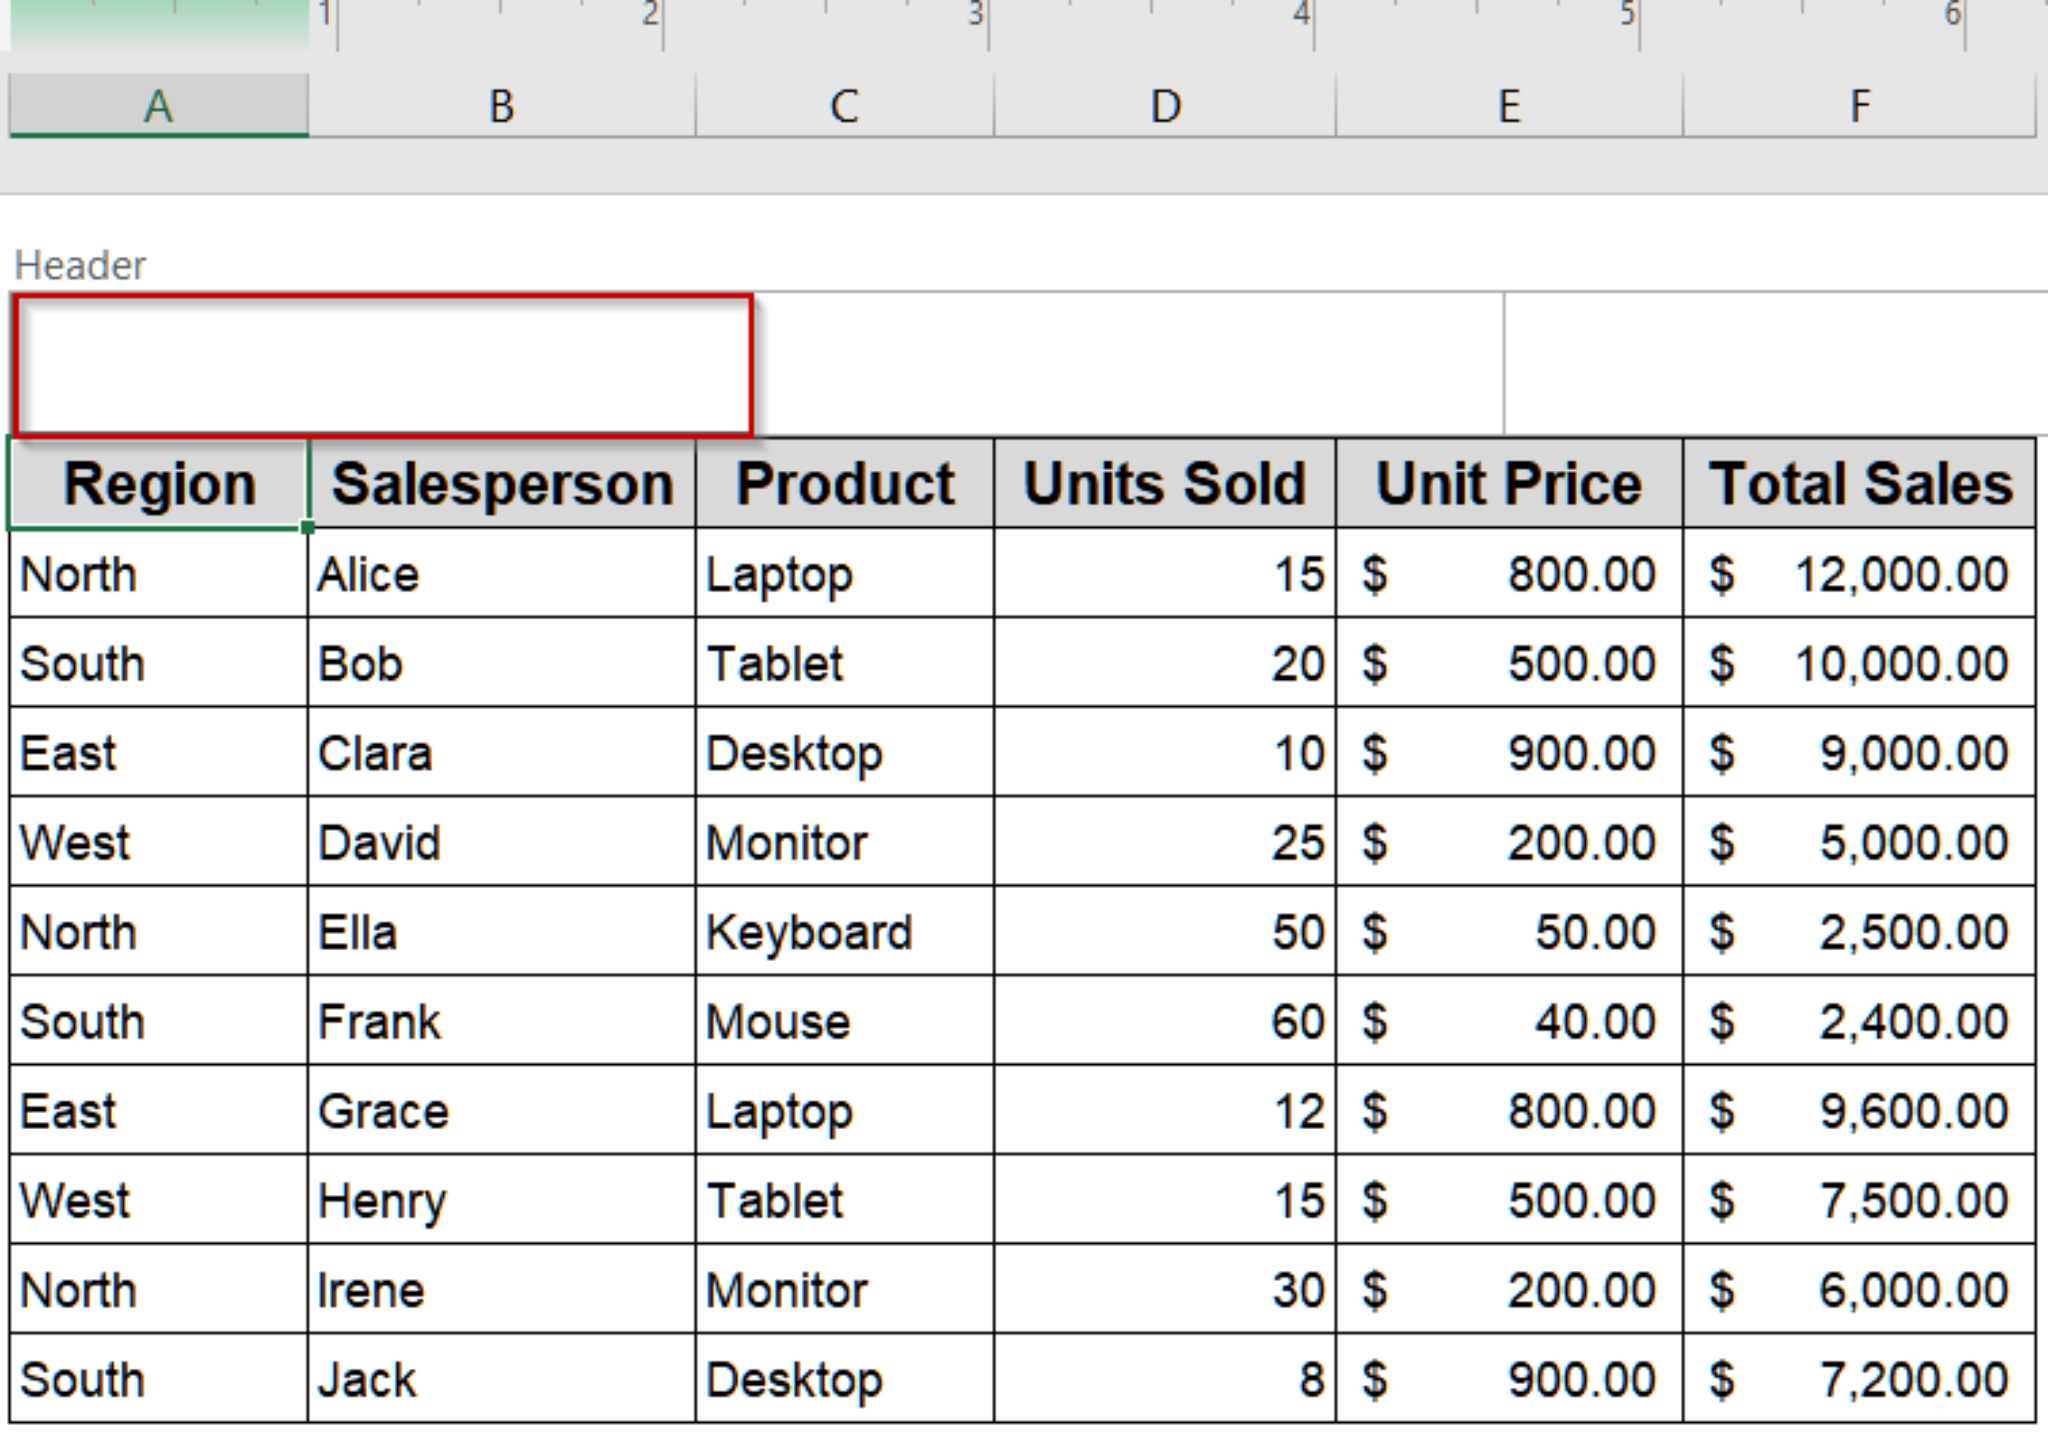Select the Total Sales header cell
2048x1432 pixels.
(1860, 482)
